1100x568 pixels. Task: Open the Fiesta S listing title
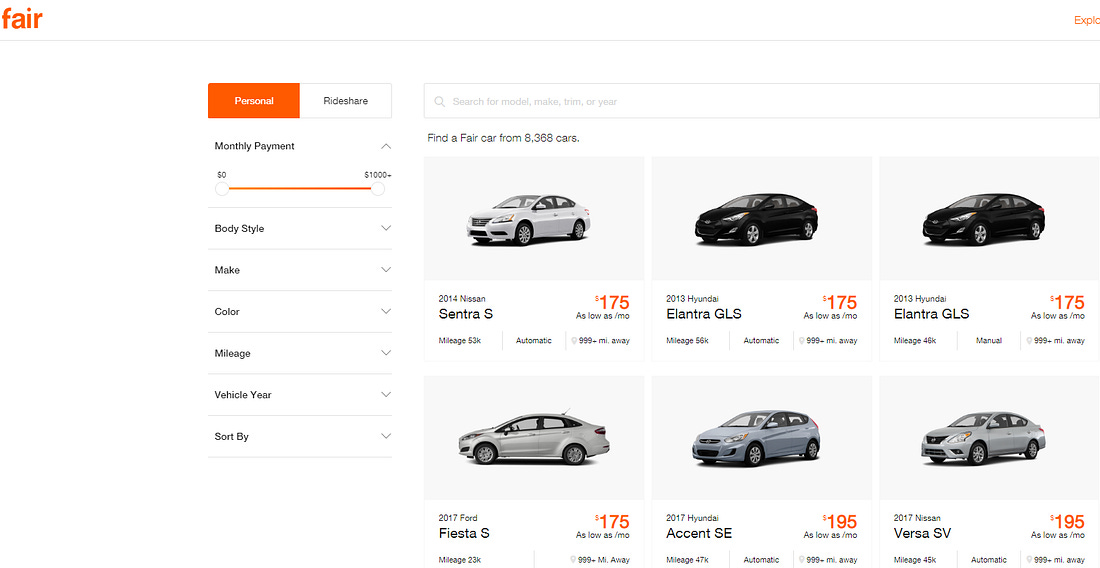coord(464,534)
